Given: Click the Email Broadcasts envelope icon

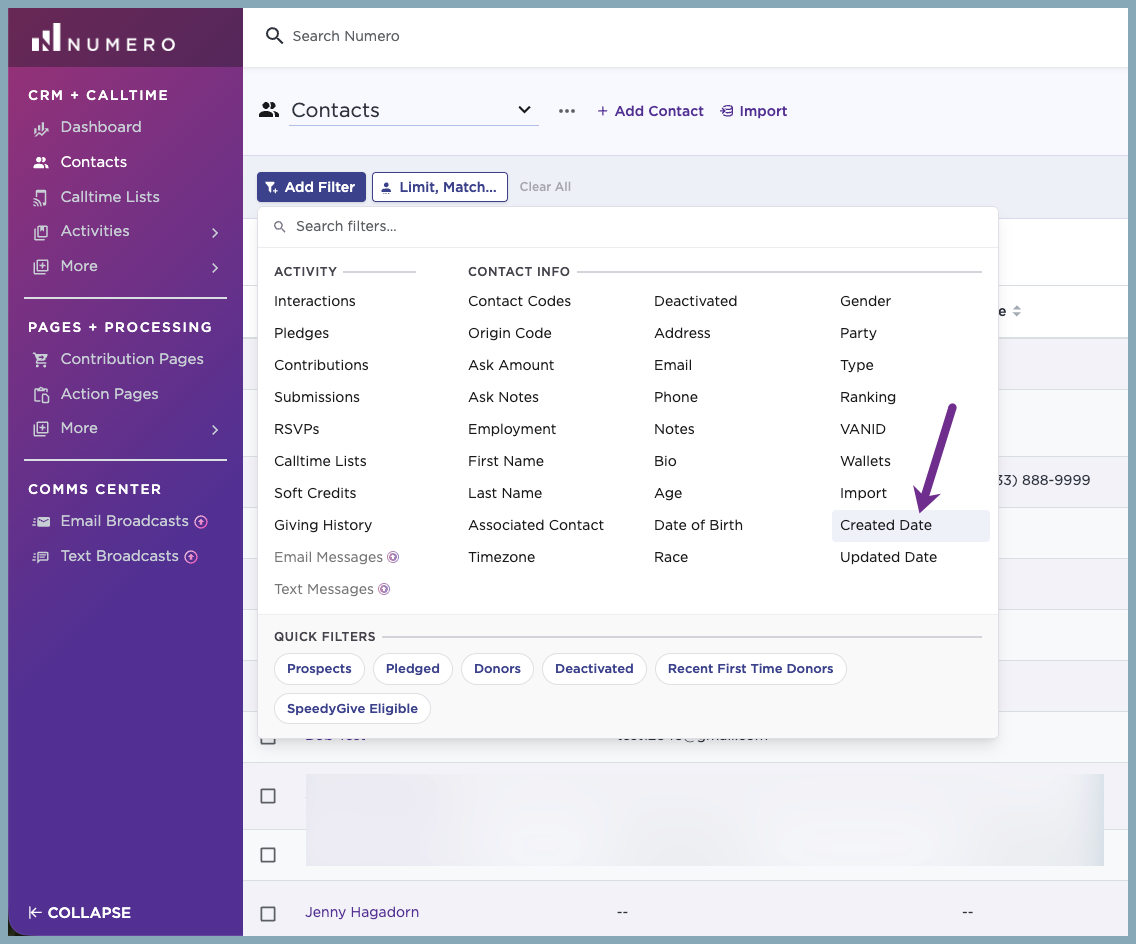Looking at the screenshot, I should (41, 522).
